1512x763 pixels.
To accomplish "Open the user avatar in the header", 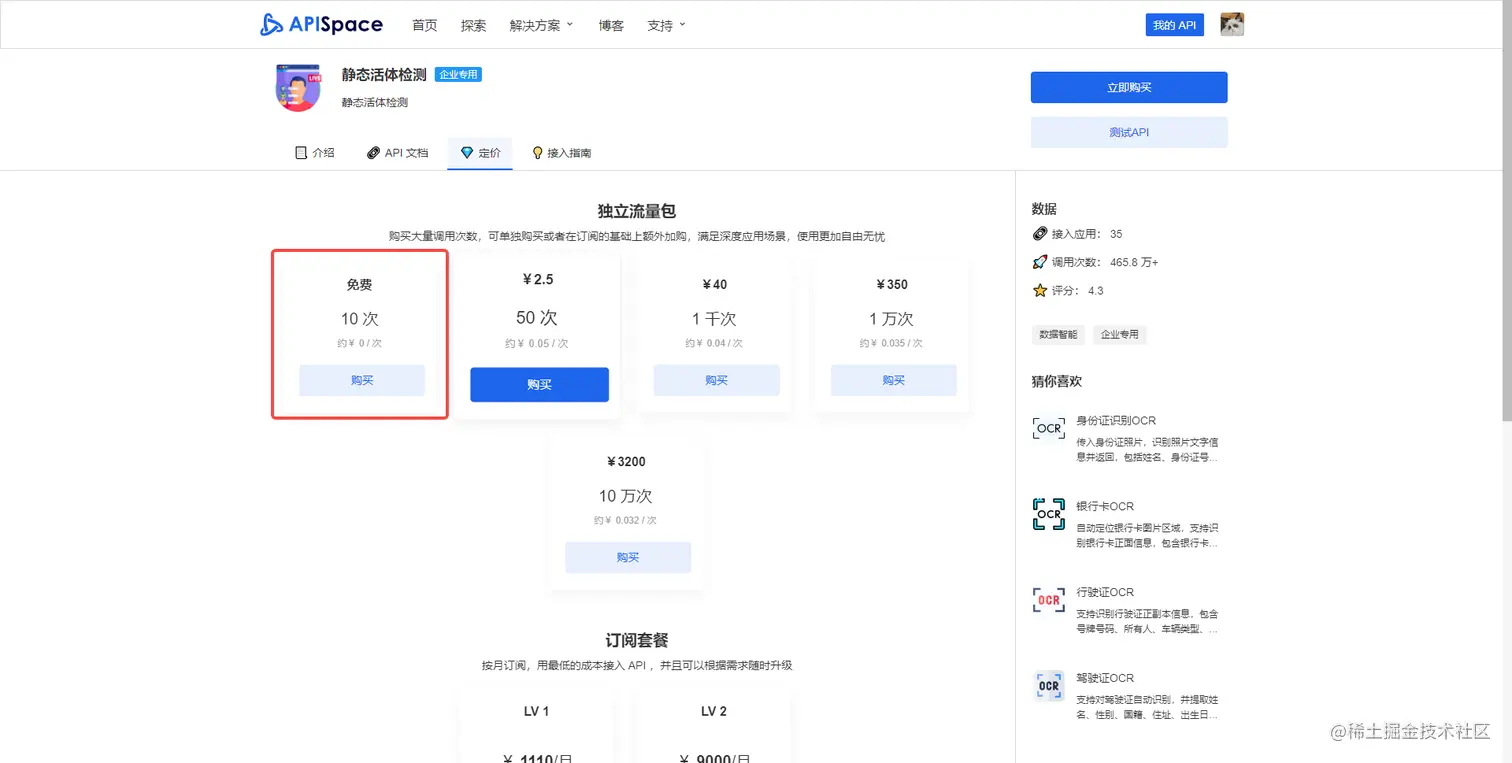I will pos(1232,25).
